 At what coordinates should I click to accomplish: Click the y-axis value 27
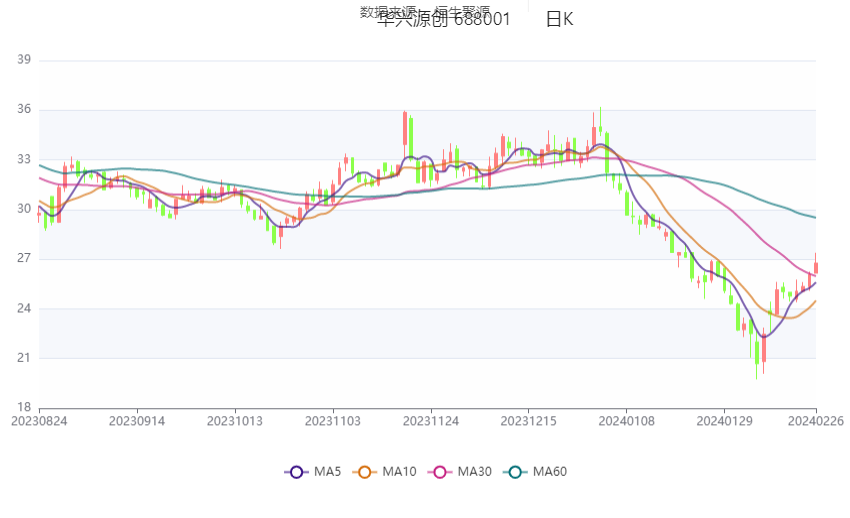click(24, 258)
